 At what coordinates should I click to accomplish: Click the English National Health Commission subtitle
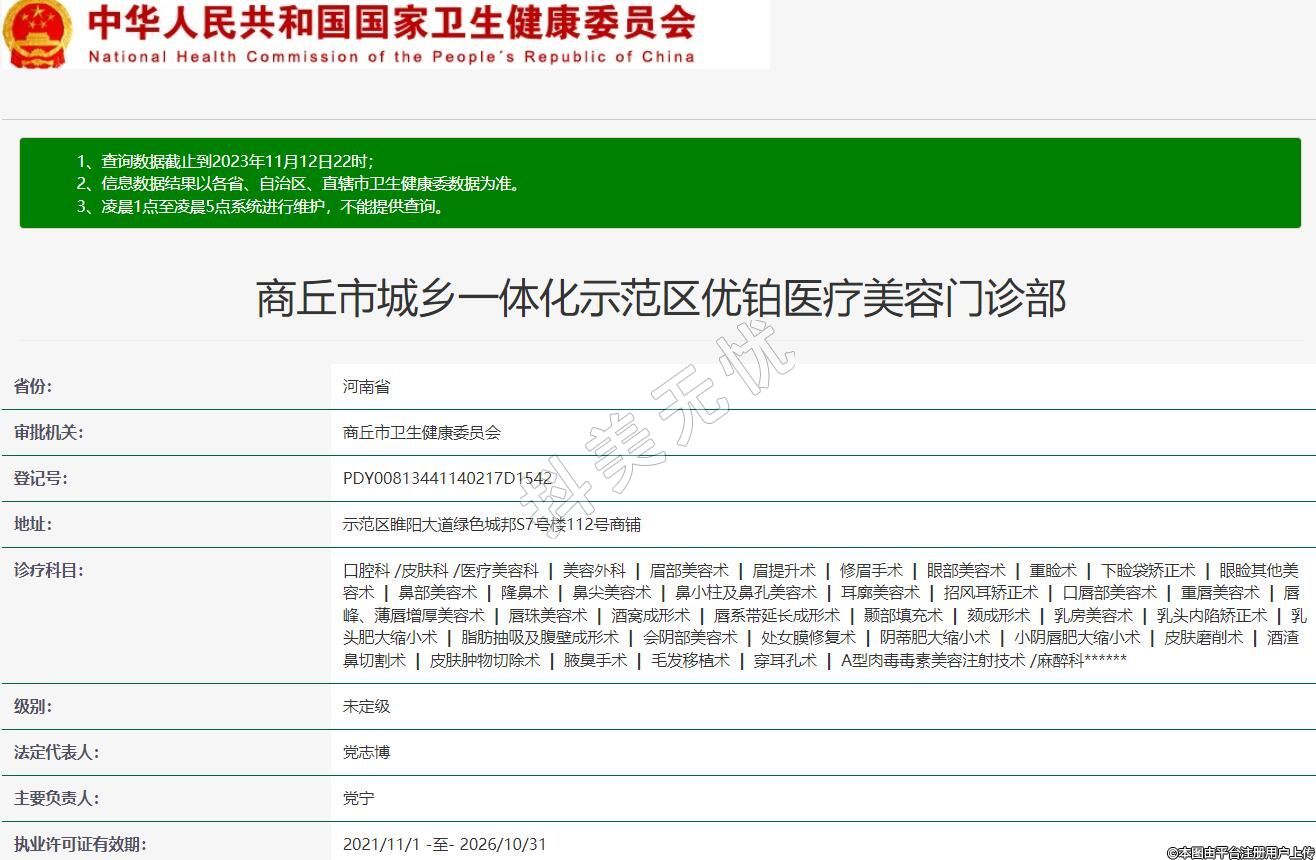(391, 57)
